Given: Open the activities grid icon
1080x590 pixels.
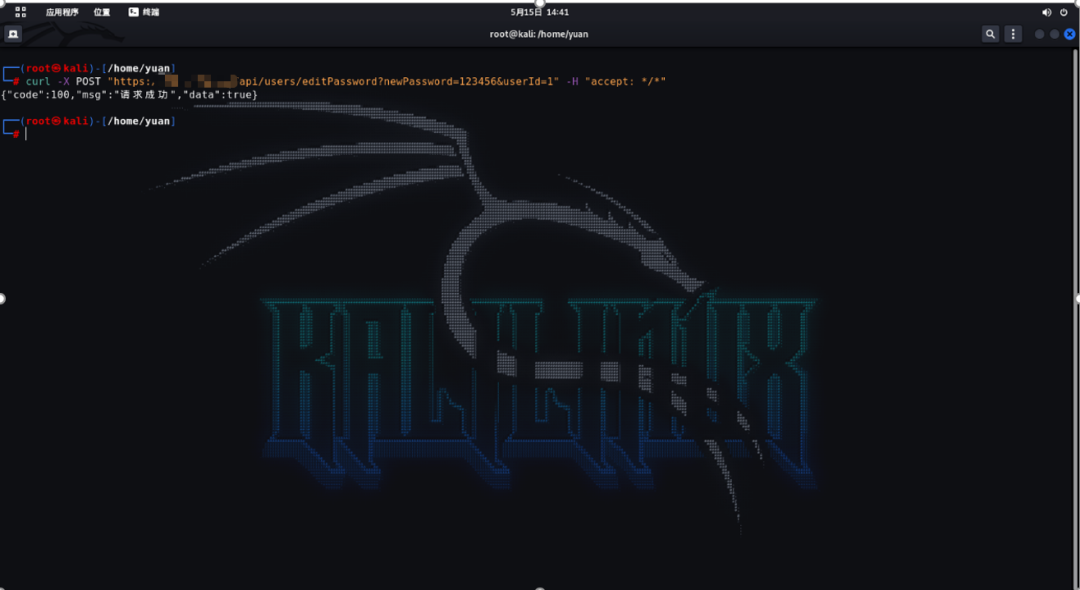Looking at the screenshot, I should 21,12.
